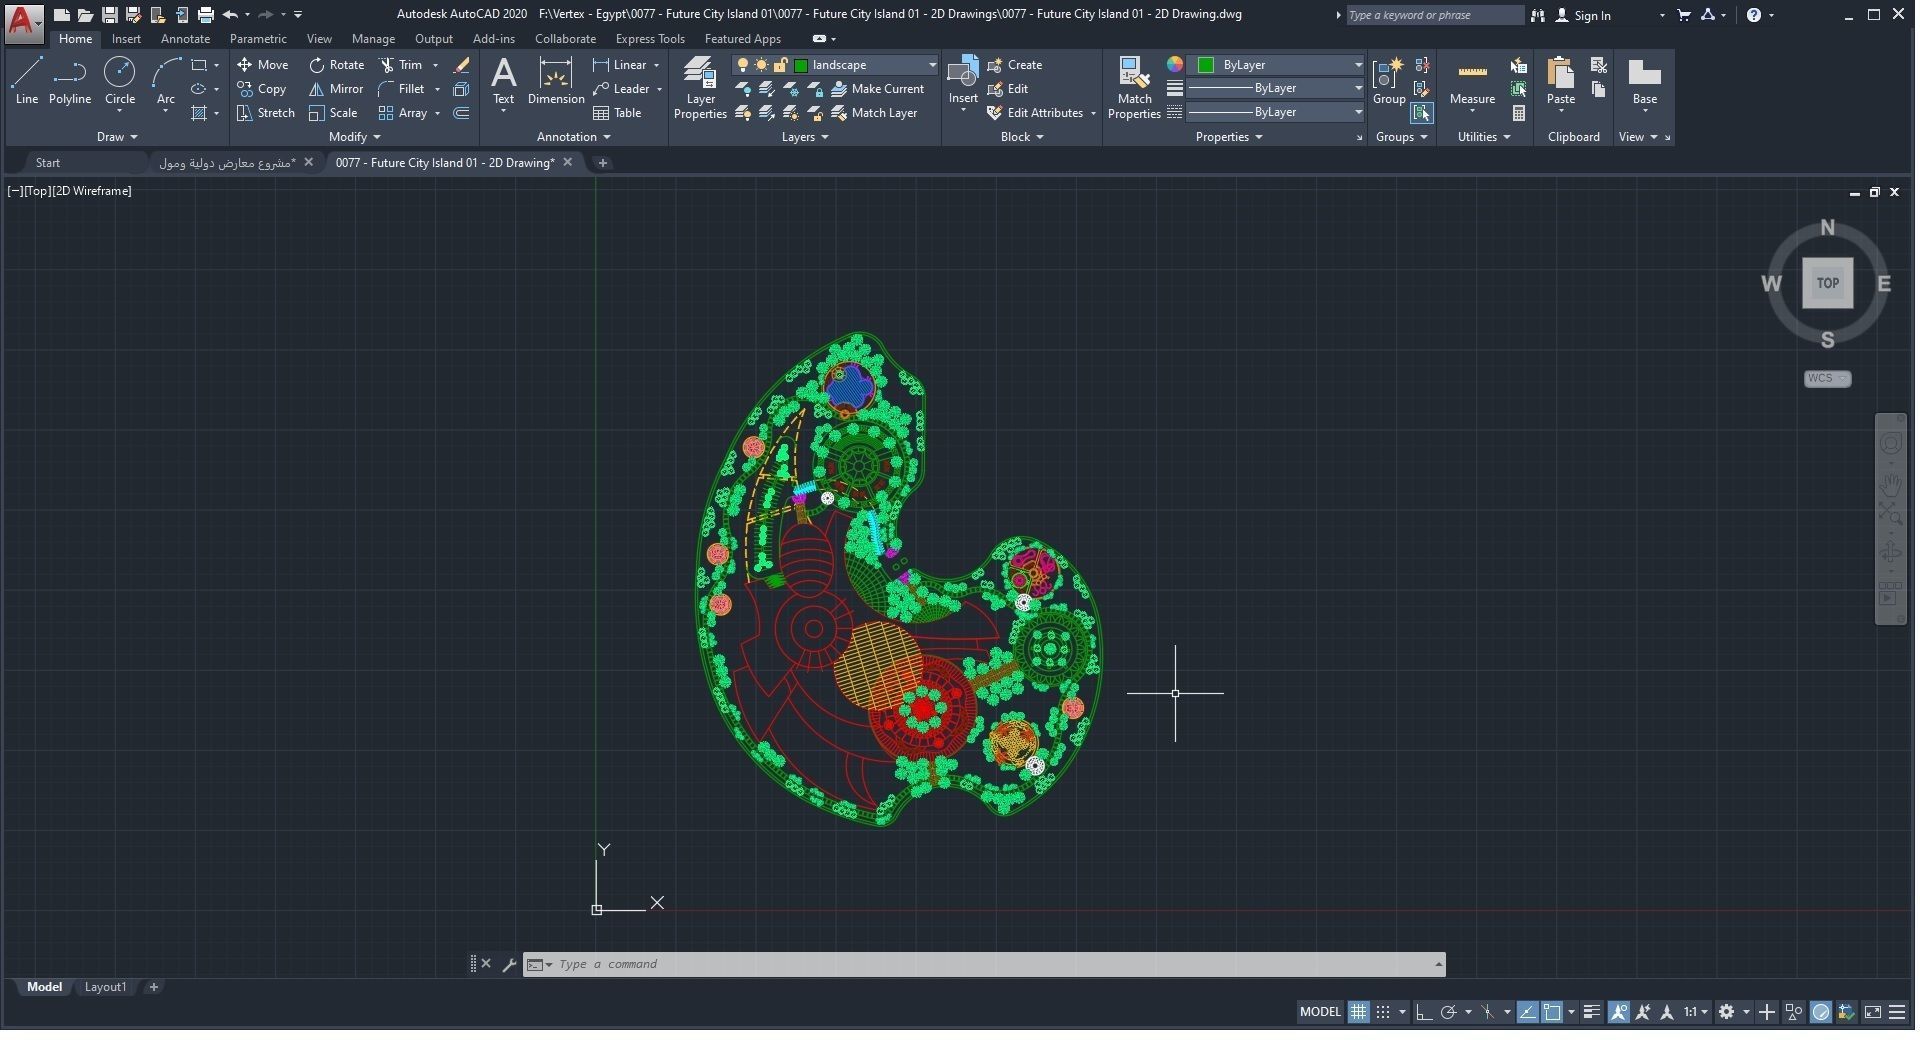Click Create block button
This screenshot has height=1040, width=1920.
1015,65
